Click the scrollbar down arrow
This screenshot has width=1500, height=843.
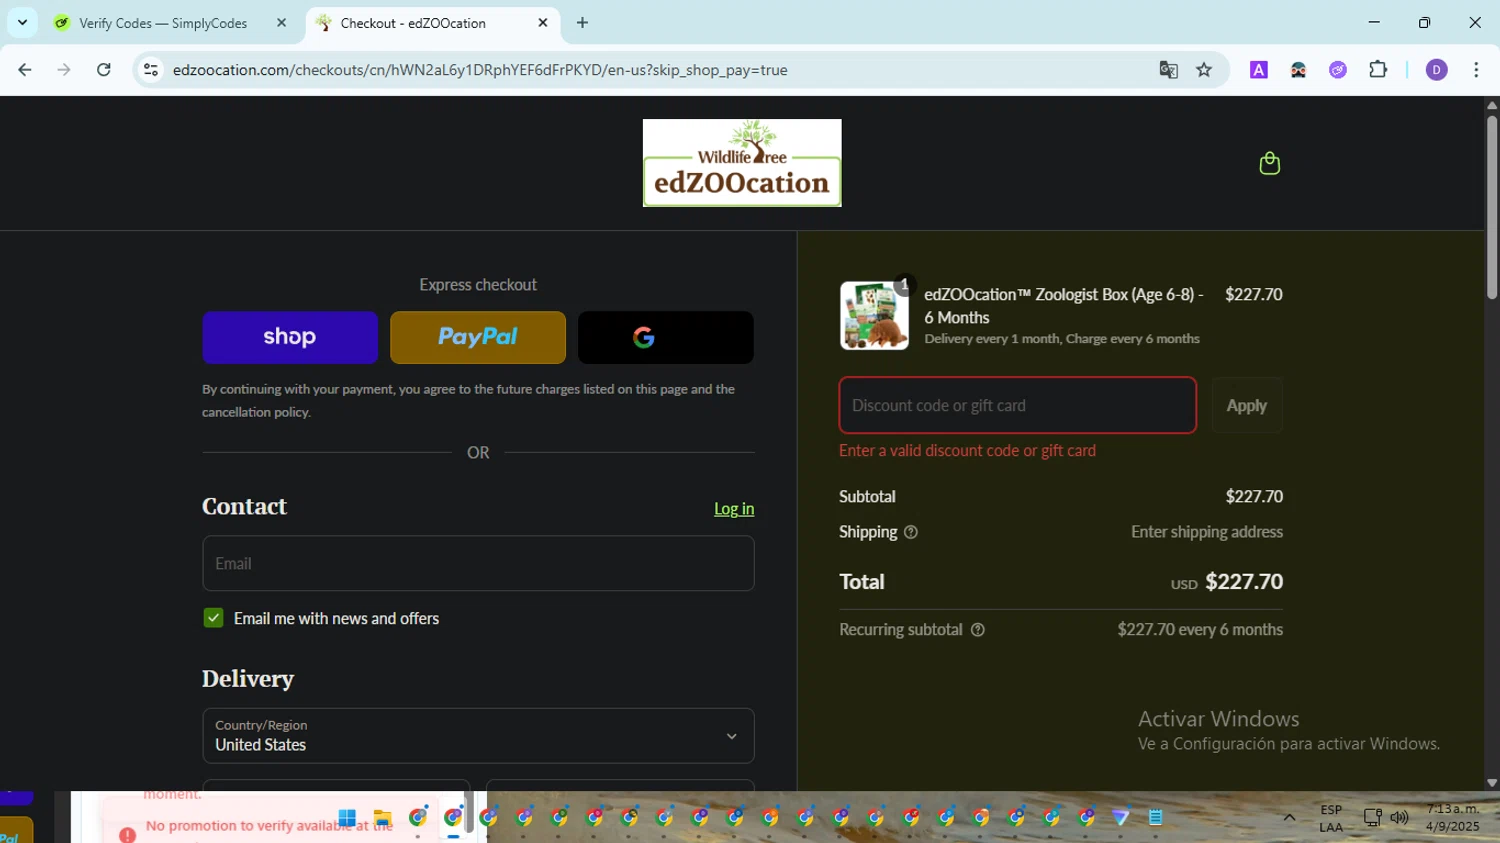[1492, 783]
